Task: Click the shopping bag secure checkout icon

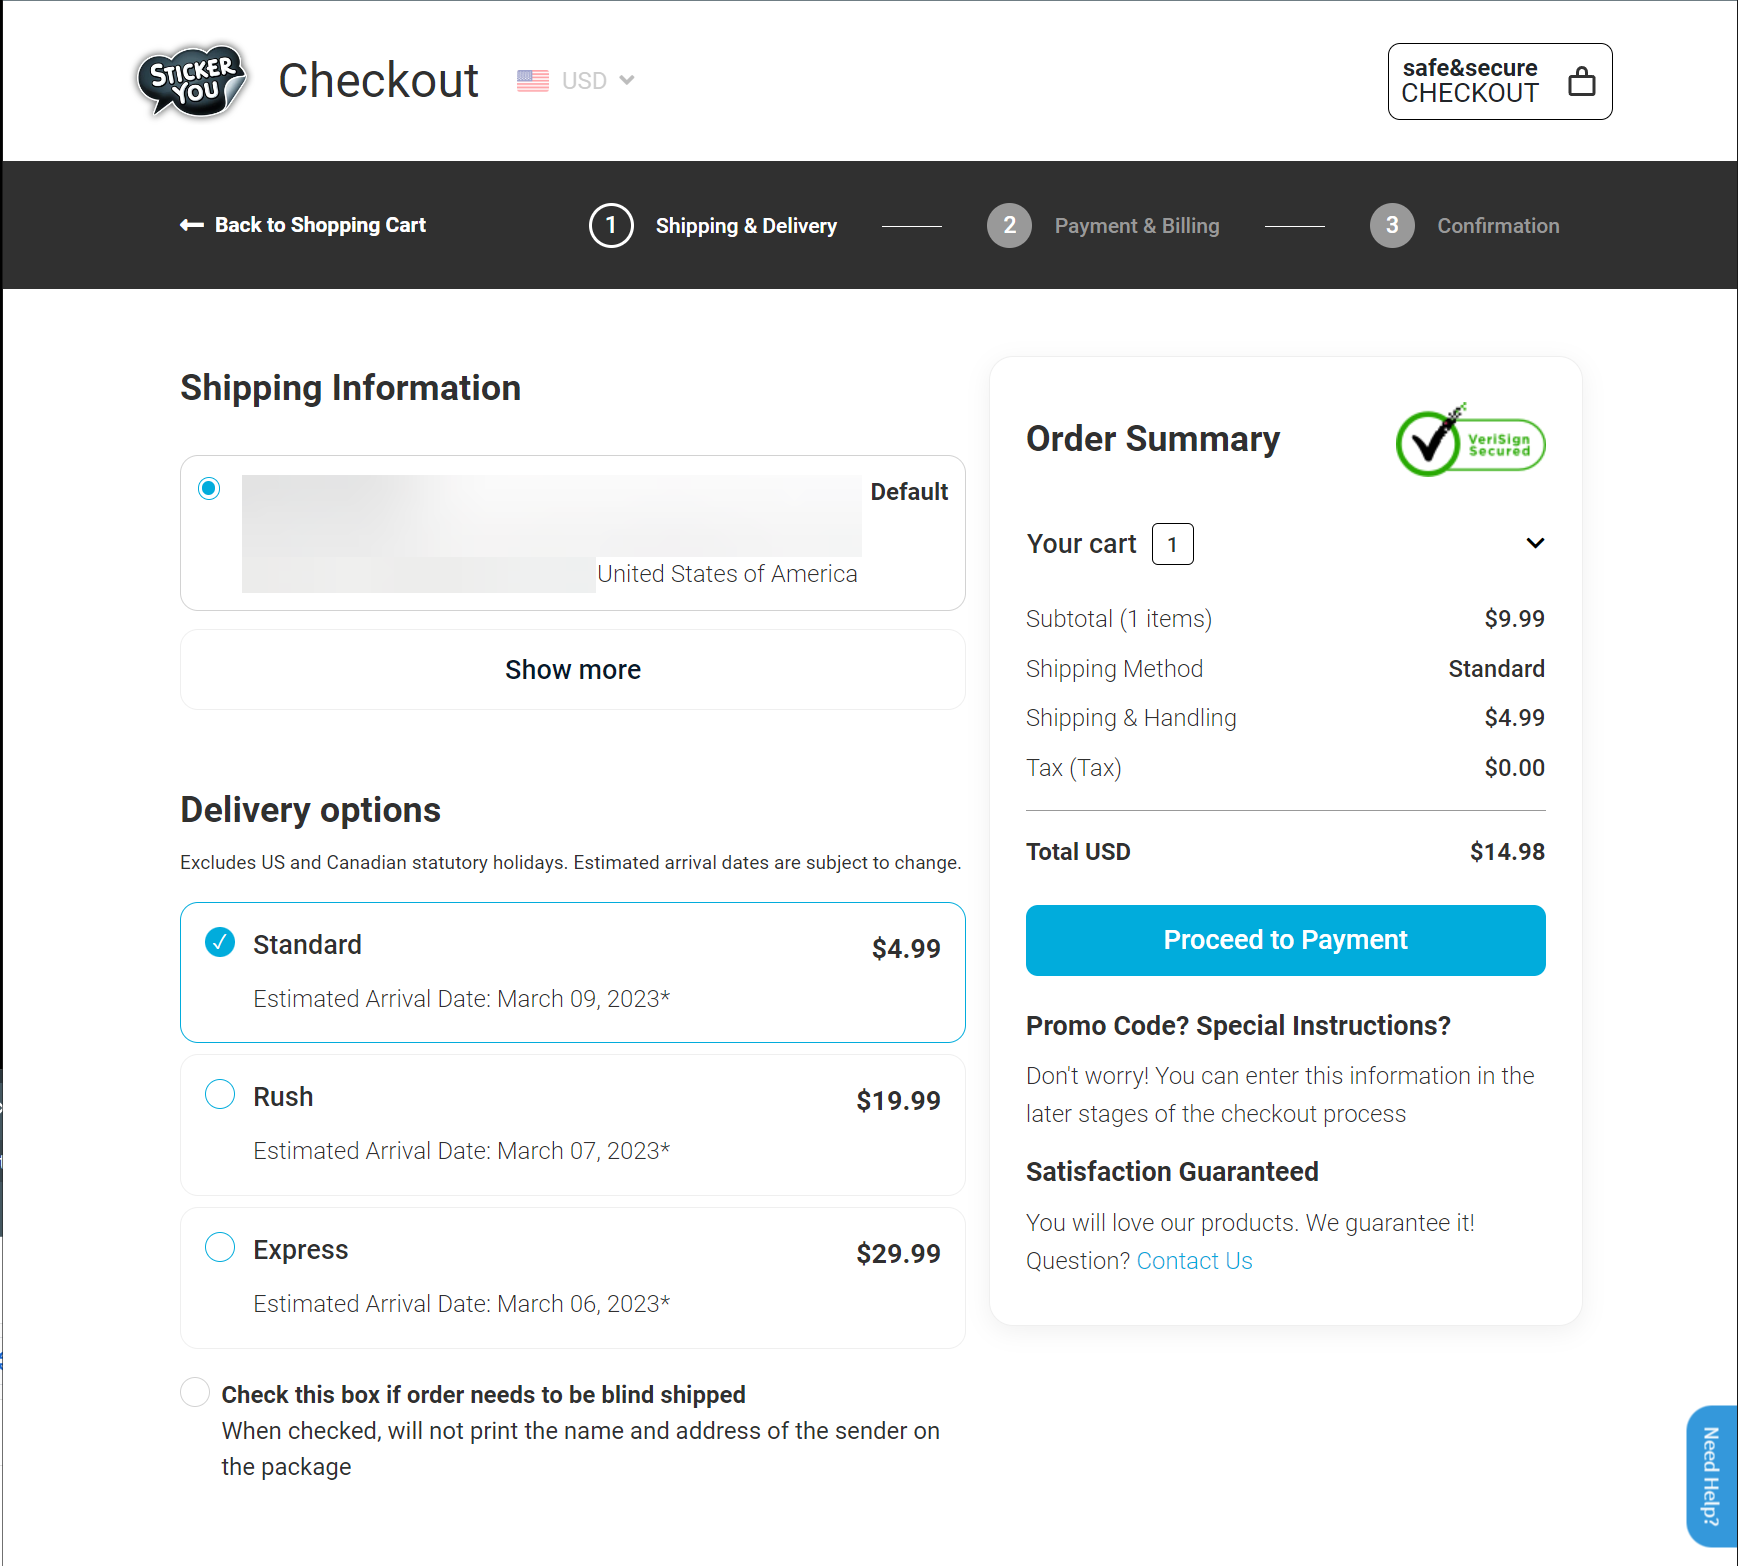Action: pyautogui.click(x=1581, y=81)
